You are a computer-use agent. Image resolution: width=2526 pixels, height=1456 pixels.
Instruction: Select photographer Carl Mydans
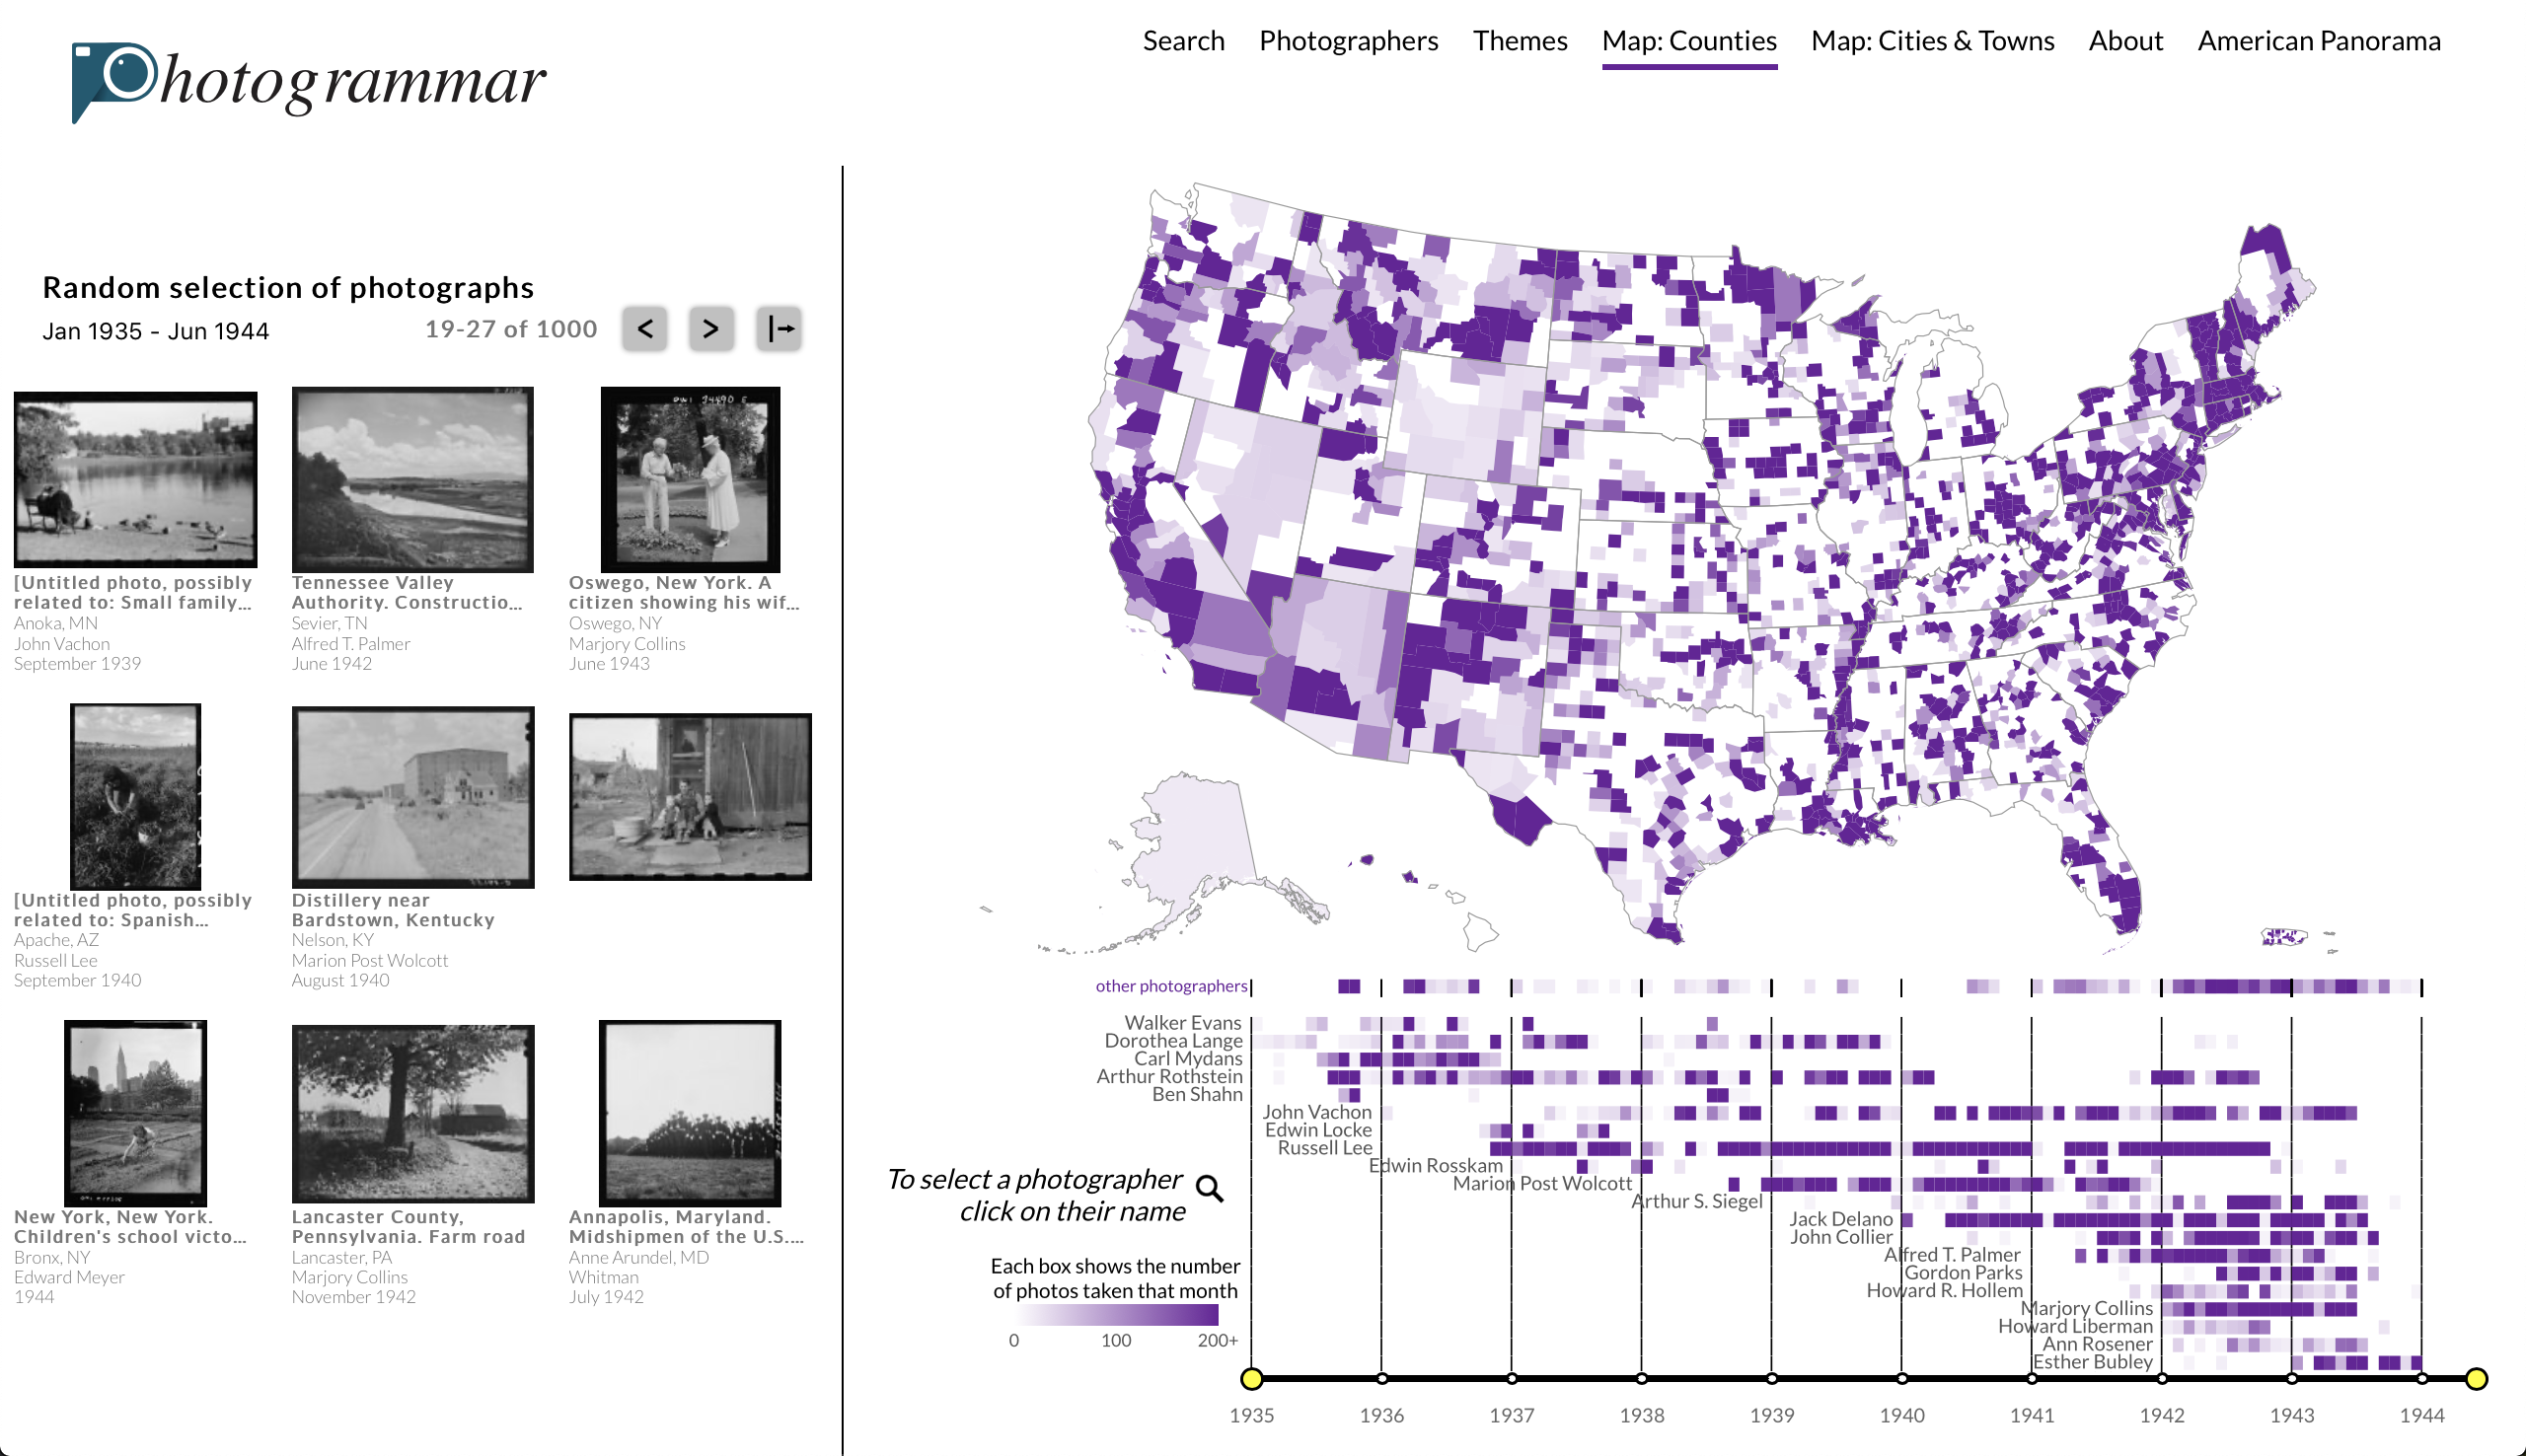1188,1058
